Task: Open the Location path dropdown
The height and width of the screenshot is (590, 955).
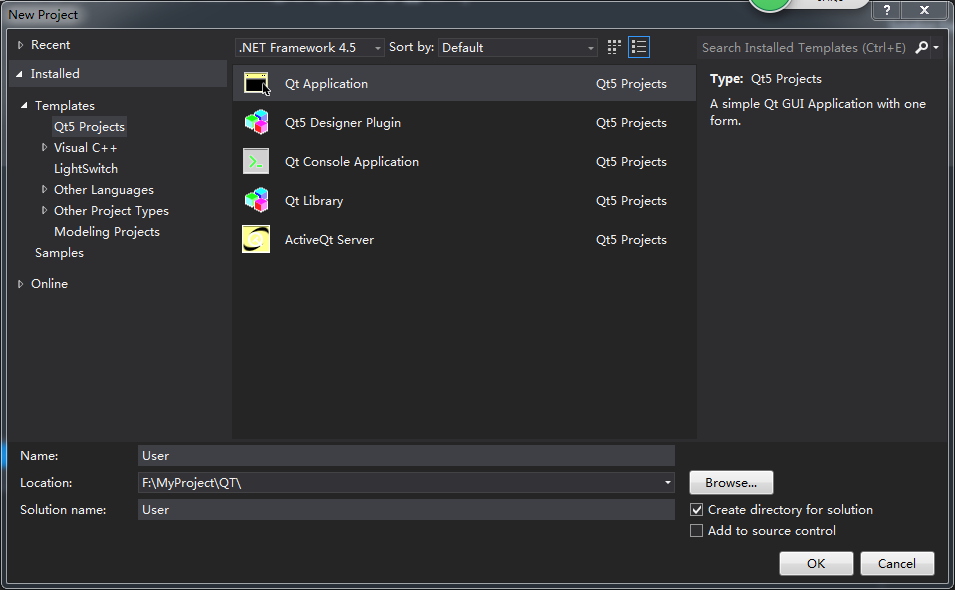Action: 668,483
